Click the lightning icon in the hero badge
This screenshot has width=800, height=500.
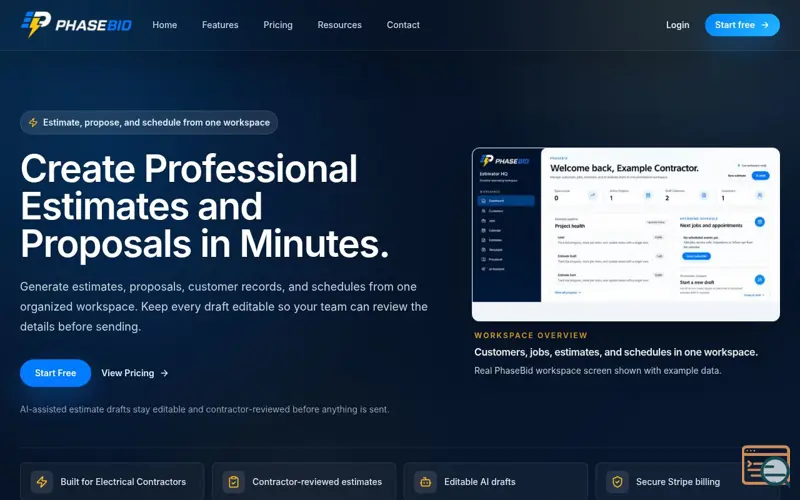(x=33, y=122)
